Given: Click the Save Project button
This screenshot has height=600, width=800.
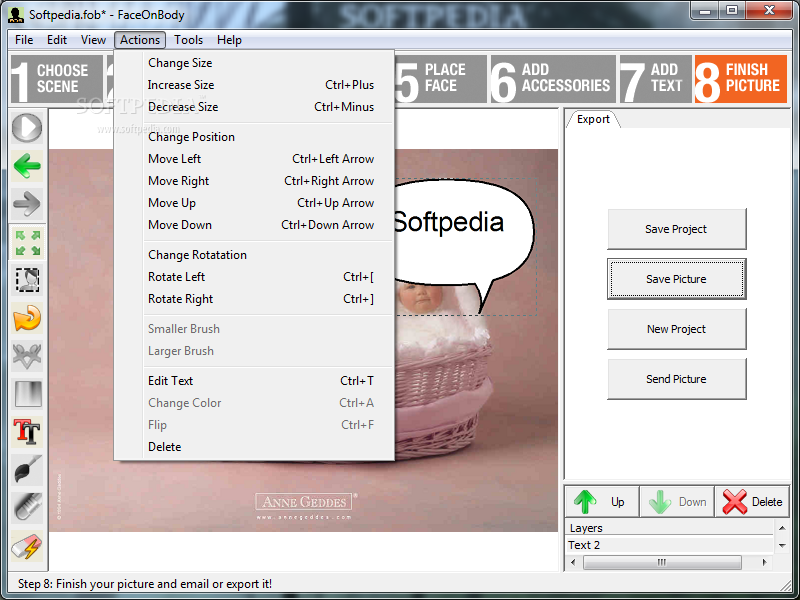Looking at the screenshot, I should pos(677,229).
